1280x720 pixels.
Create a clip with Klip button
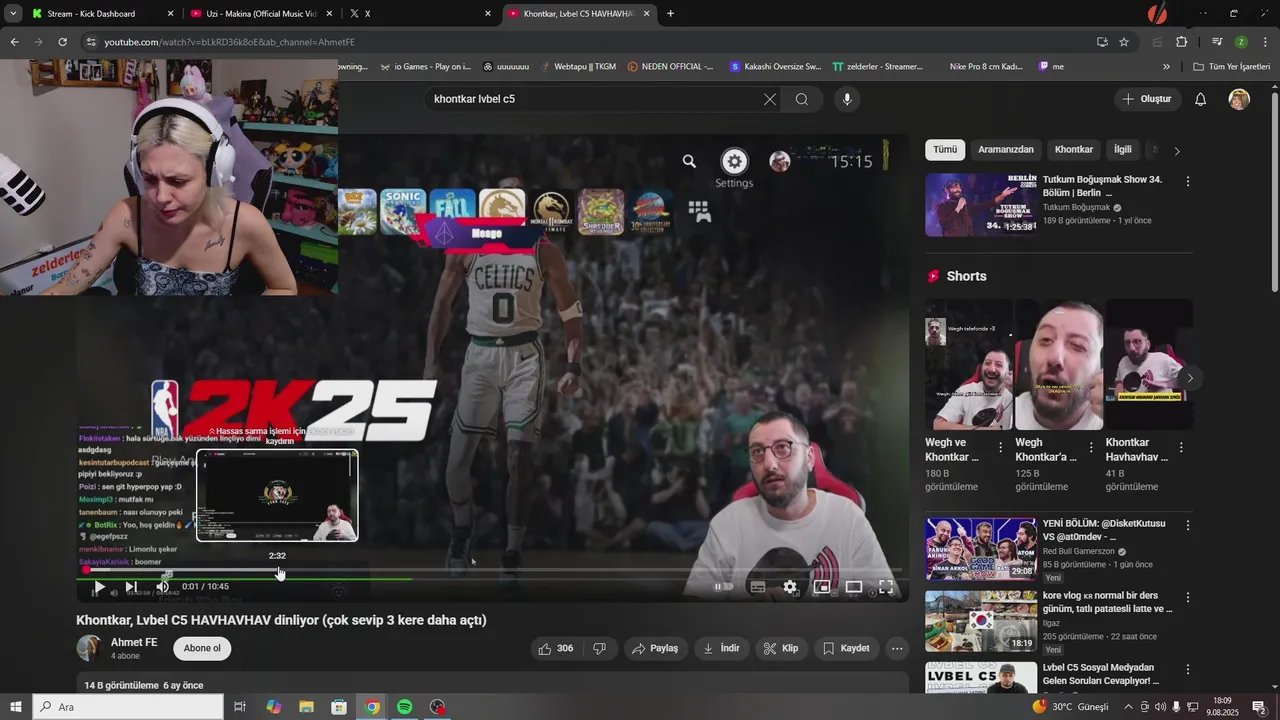tap(781, 648)
